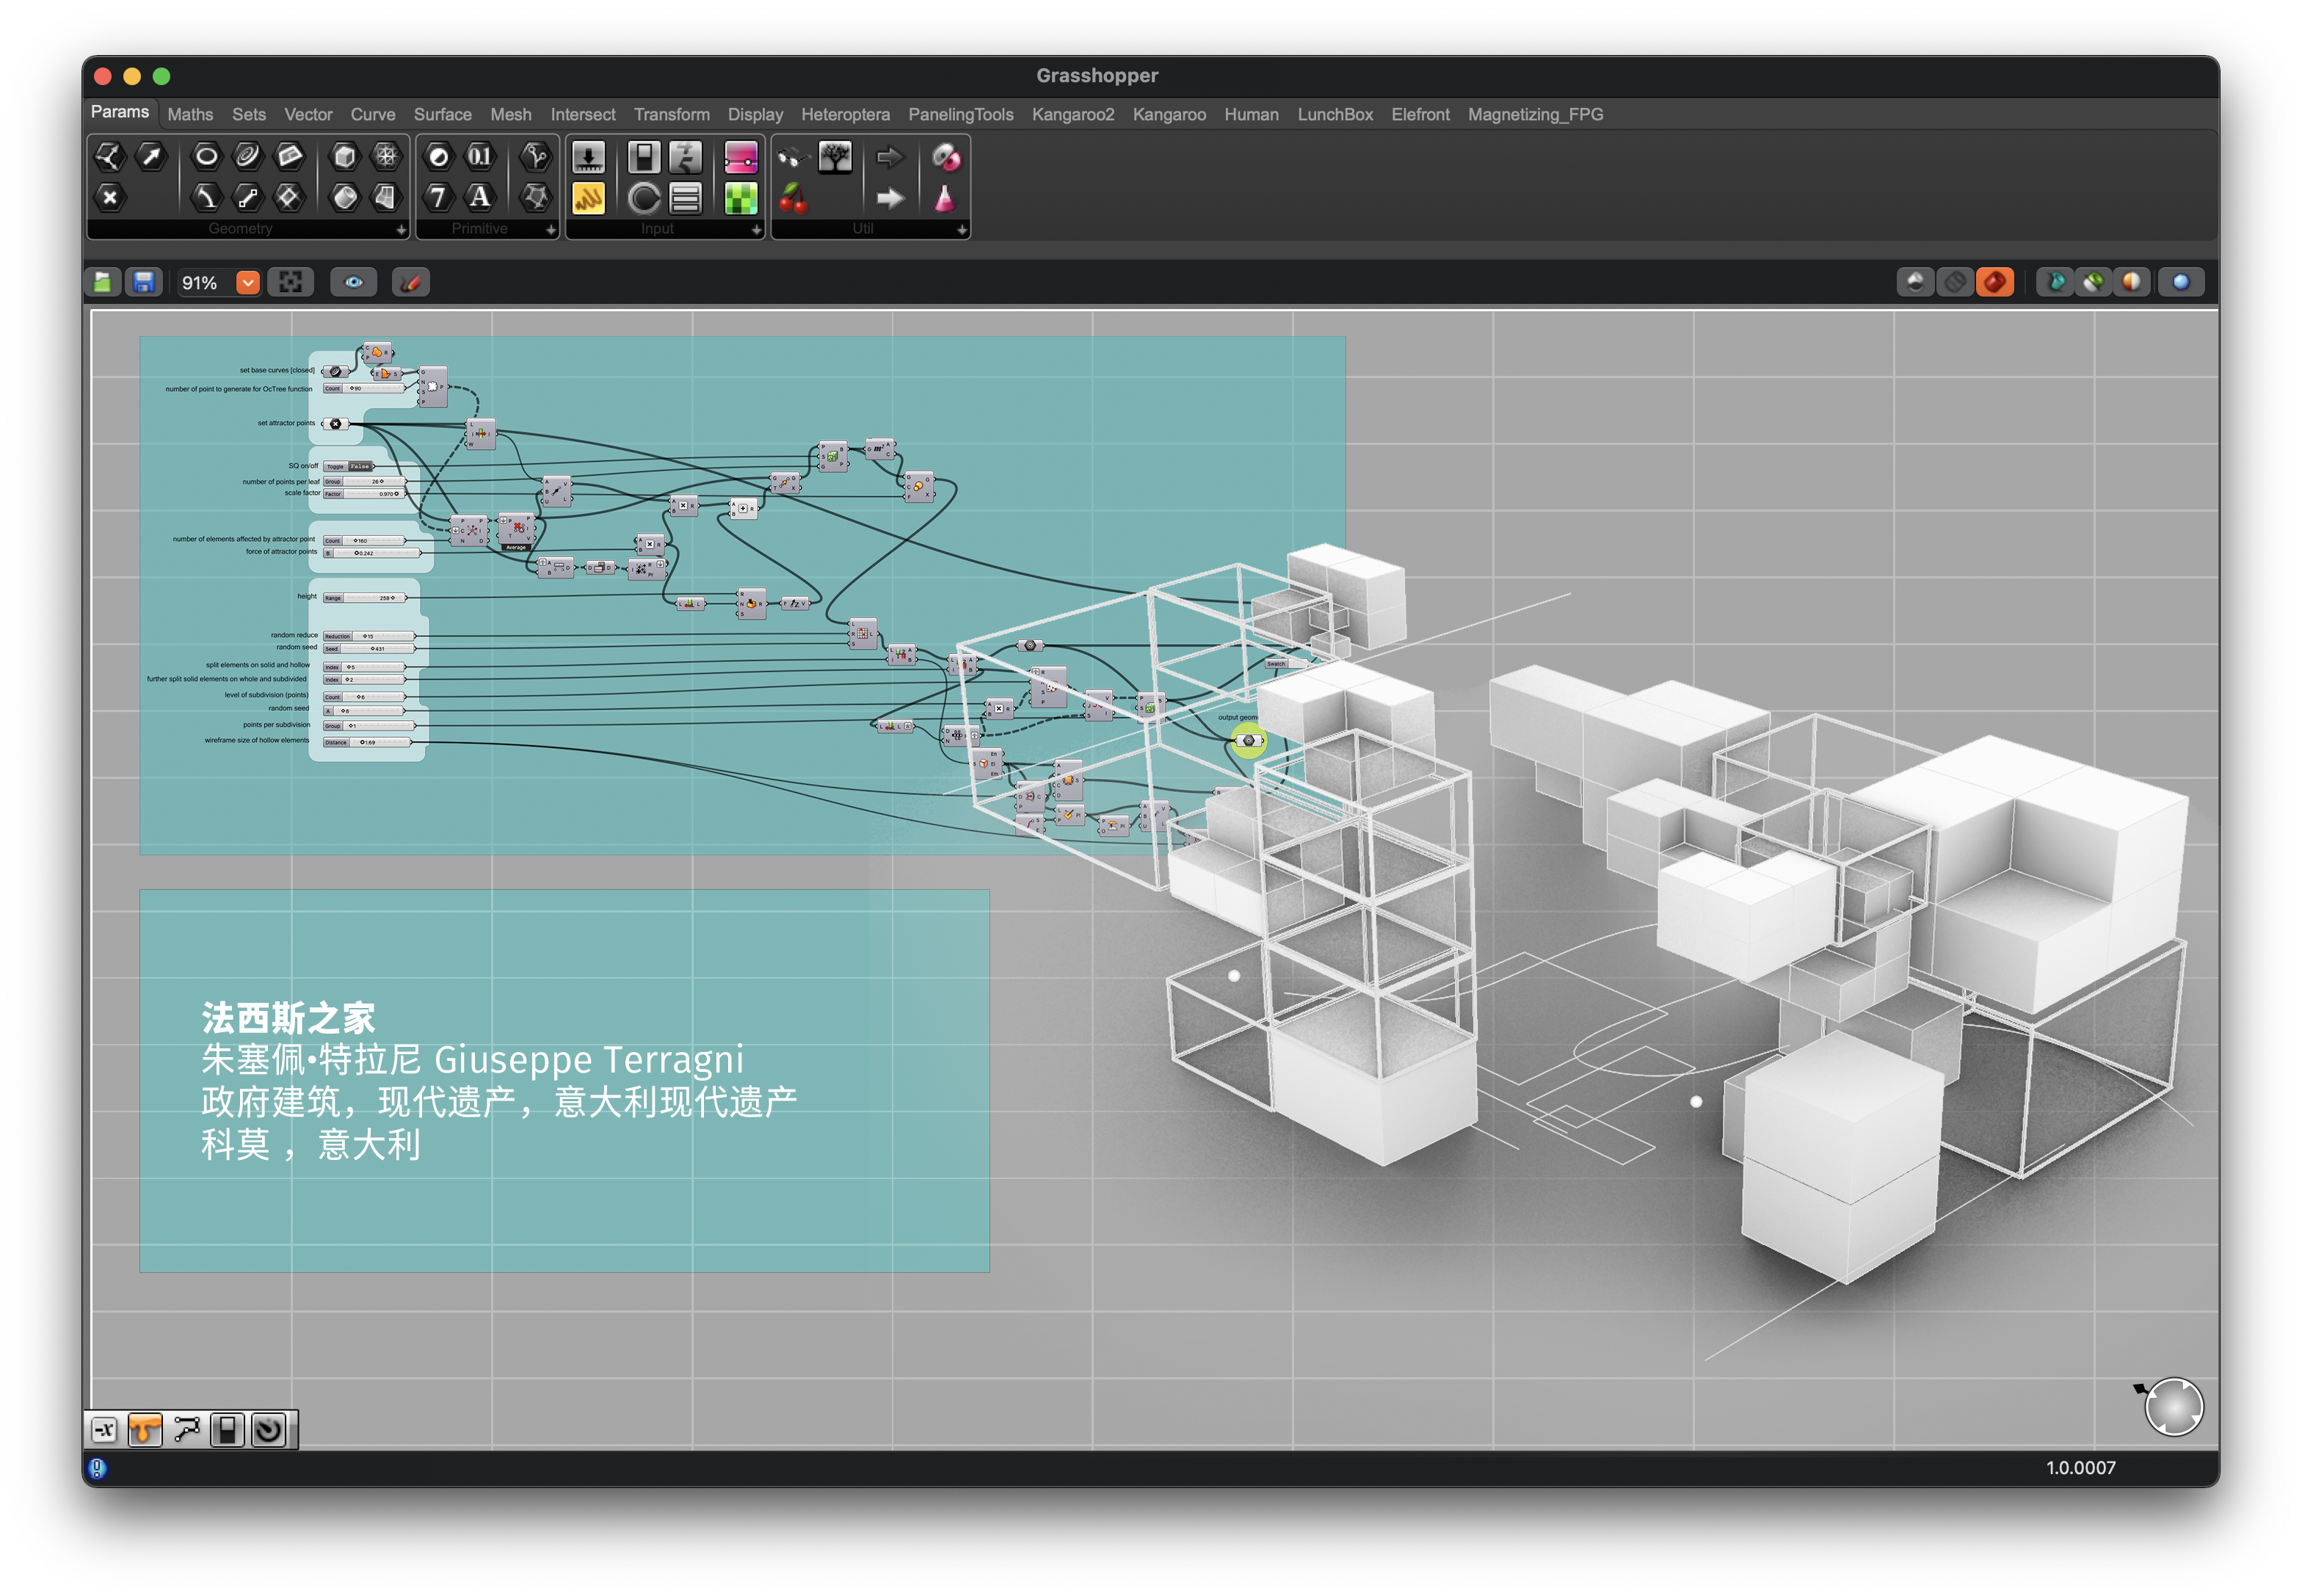
Task: Select the Jump tree icon in Util
Action: pos(835,157)
